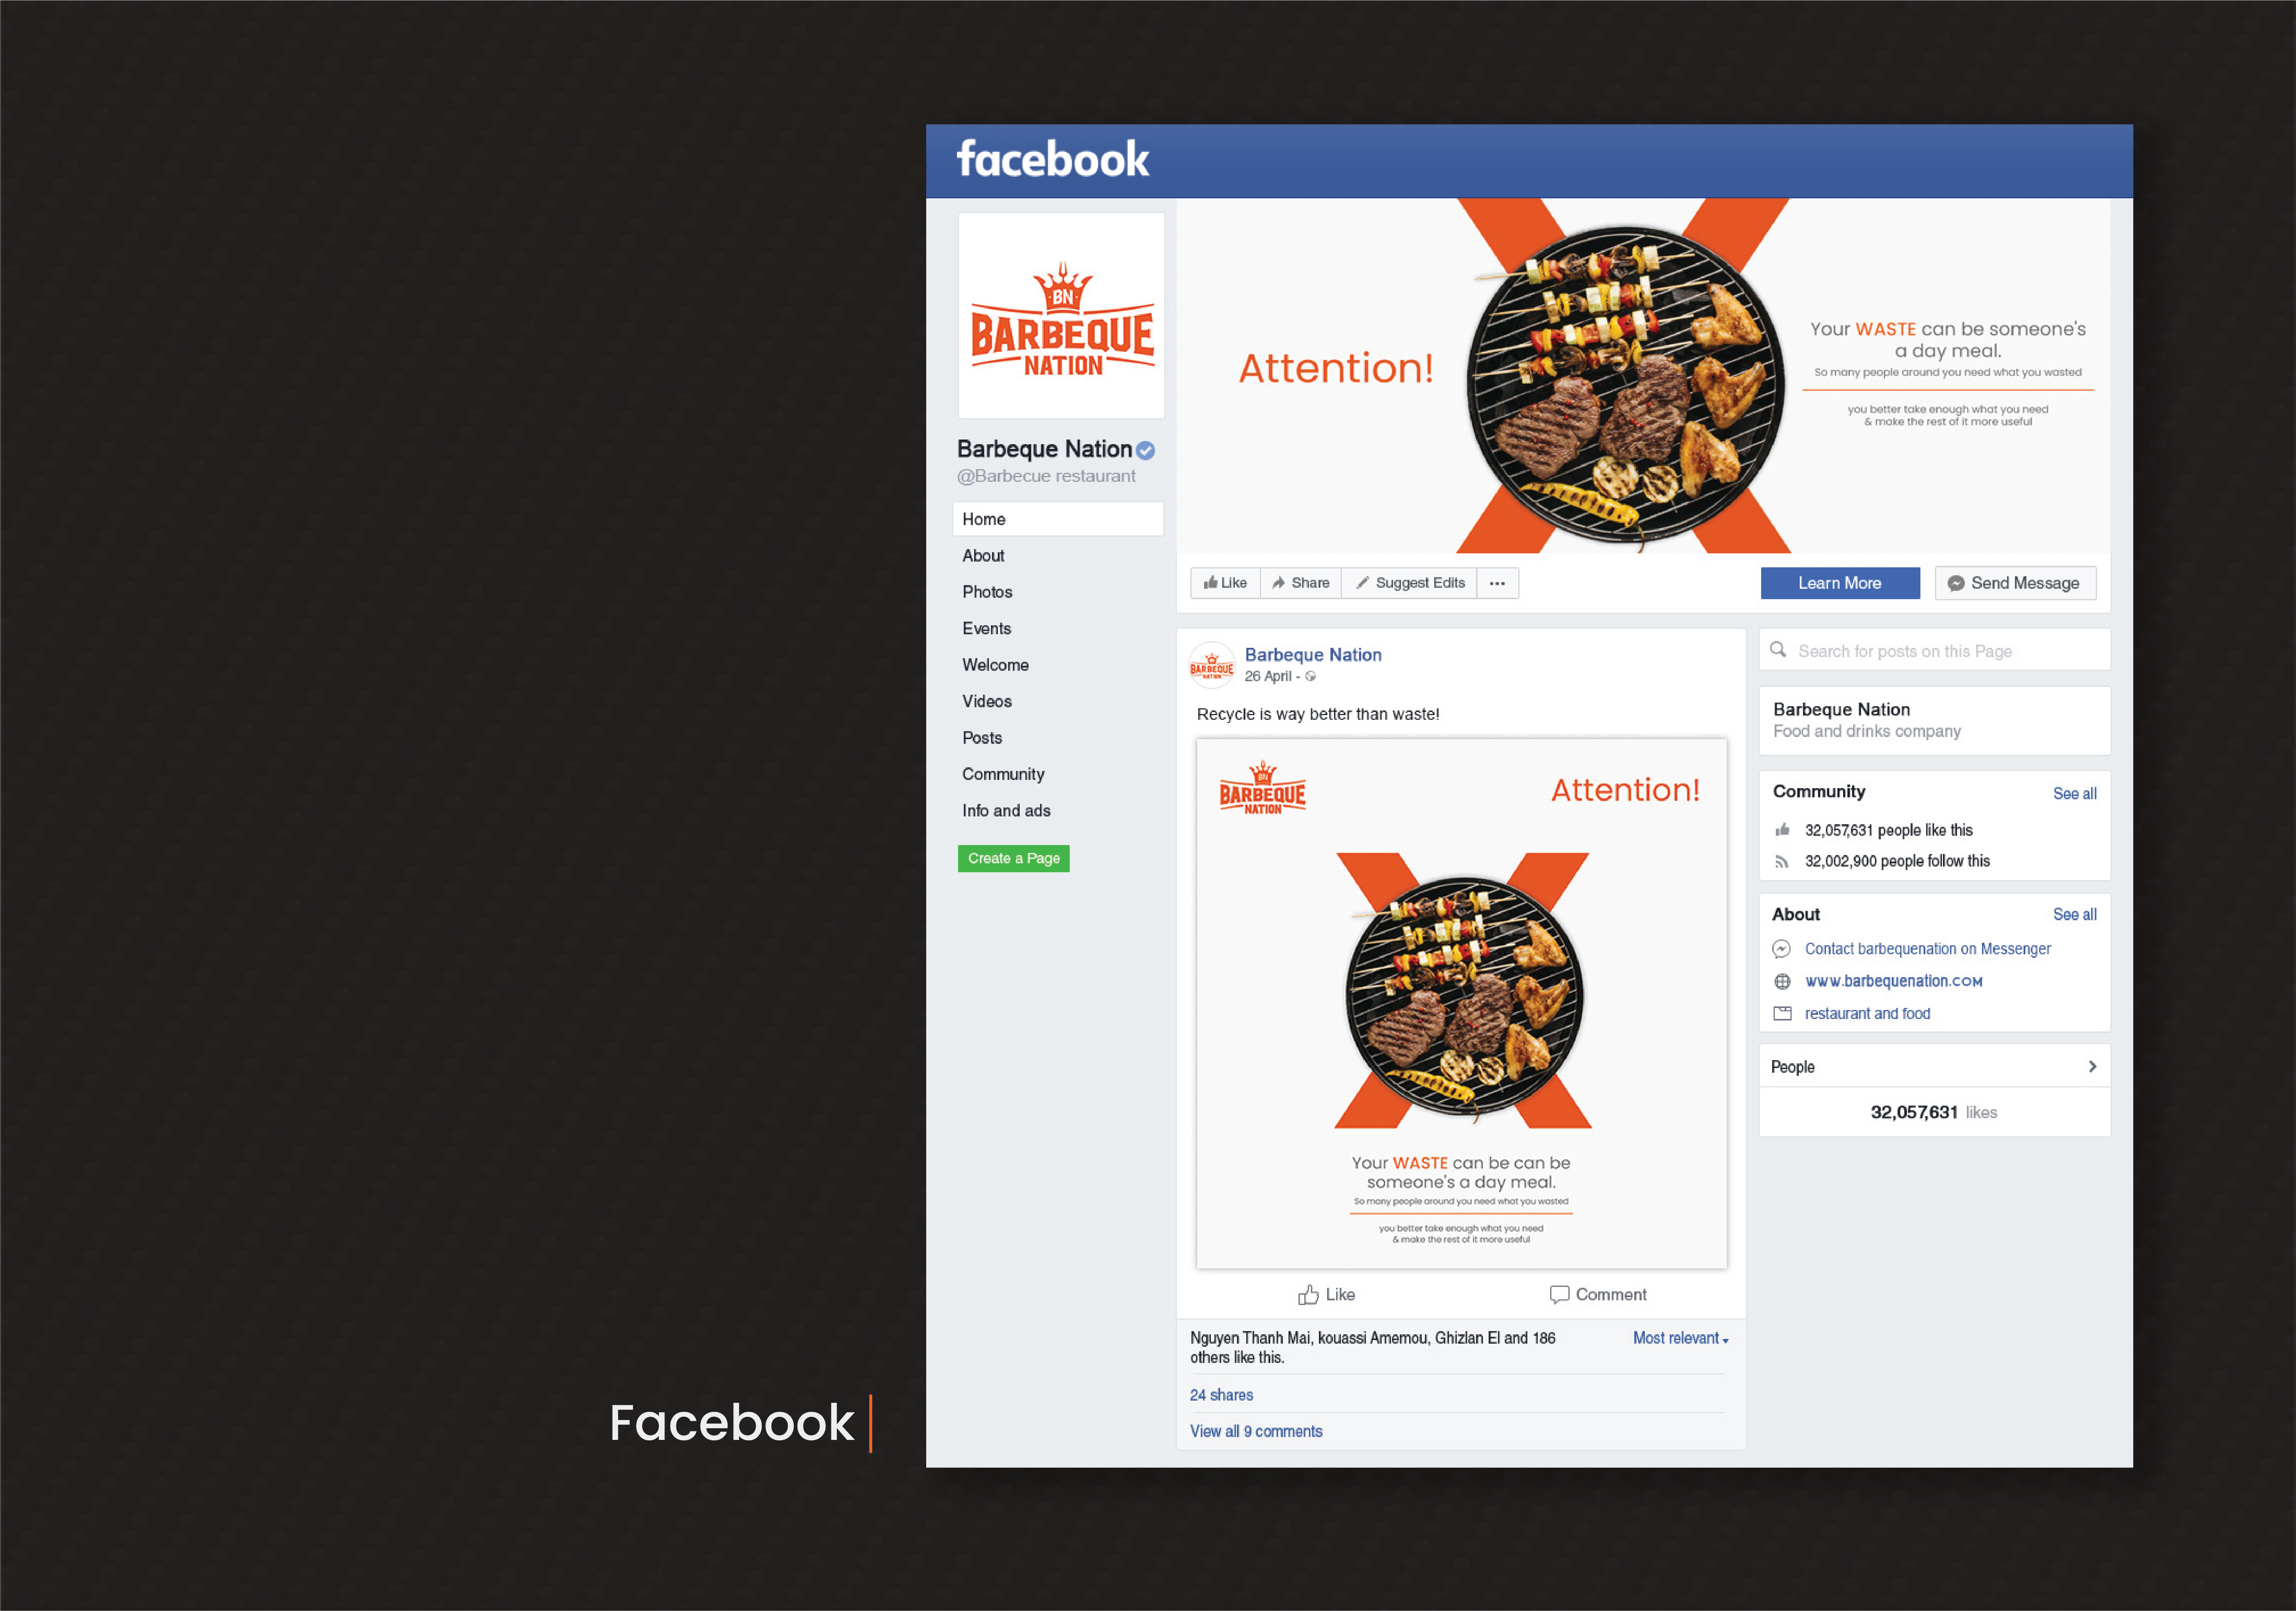This screenshot has height=1611, width=2296.
Task: Click the blue Learn More button
Action: [1840, 583]
